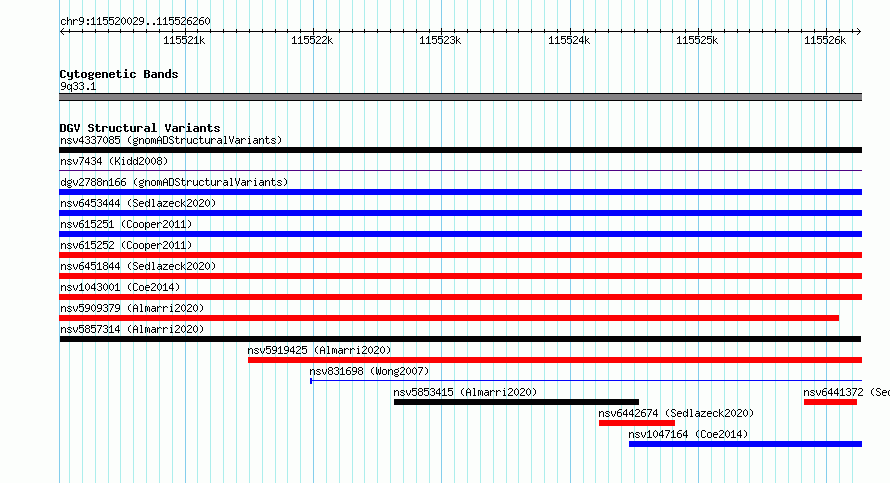Click the blue nsv615251 variant bar

460,234
